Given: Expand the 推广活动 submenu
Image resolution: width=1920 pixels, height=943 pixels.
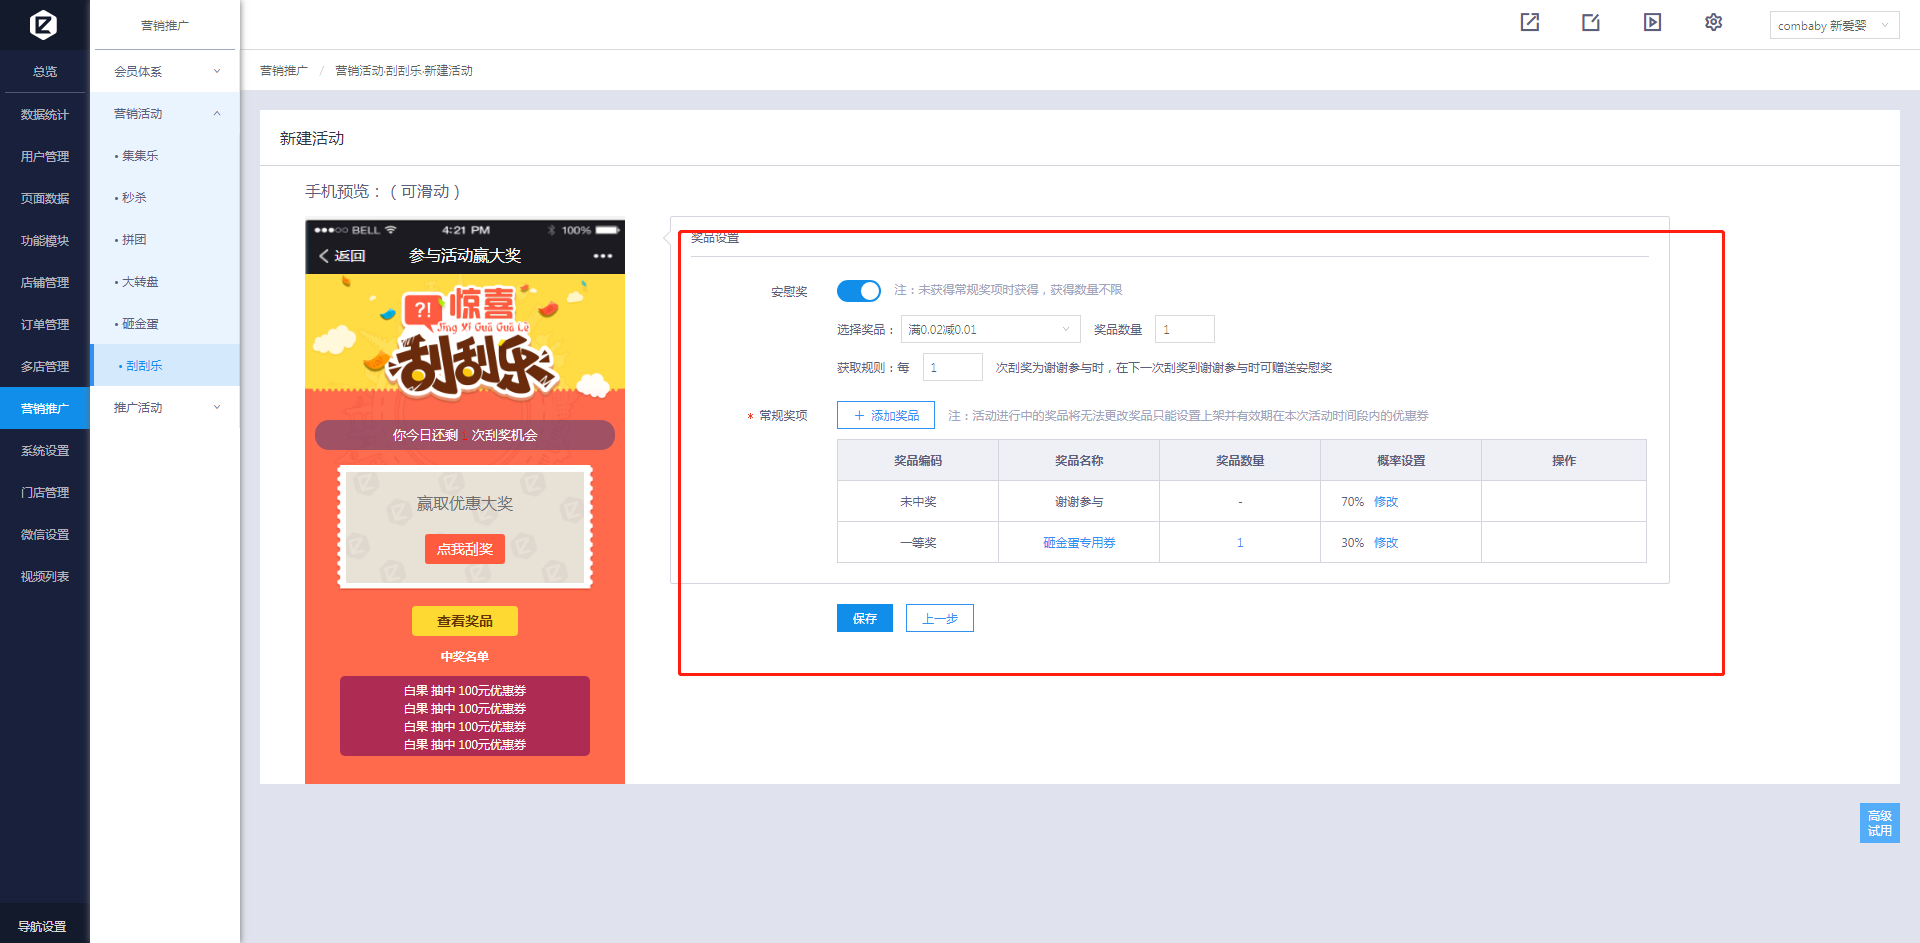Looking at the screenshot, I should tap(165, 407).
